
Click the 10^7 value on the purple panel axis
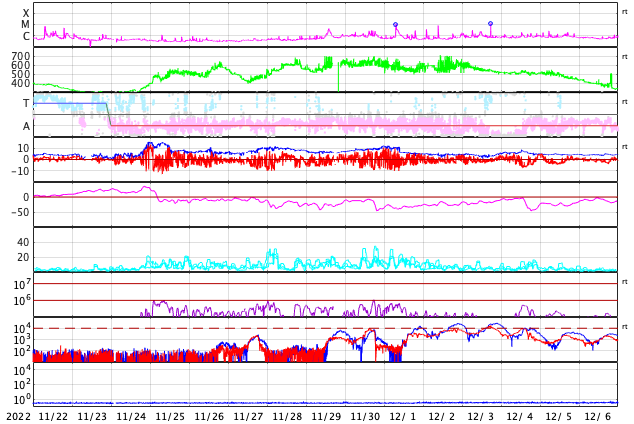[22, 285]
